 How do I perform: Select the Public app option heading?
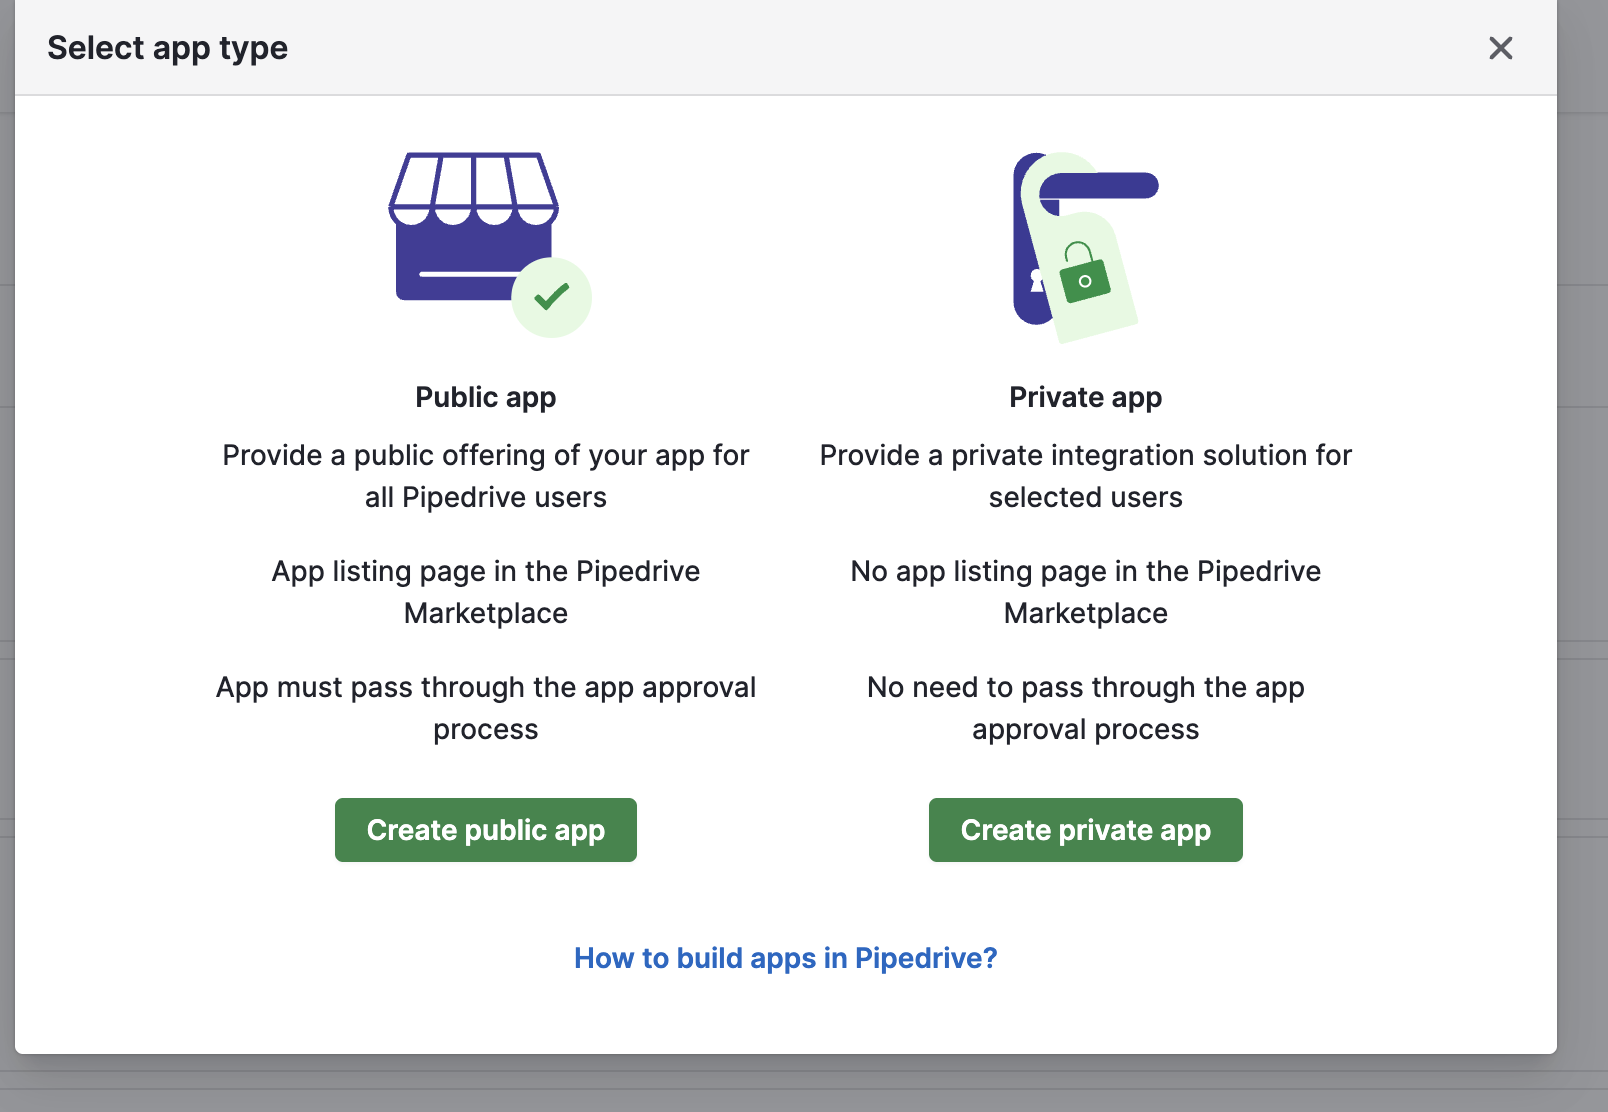click(485, 397)
